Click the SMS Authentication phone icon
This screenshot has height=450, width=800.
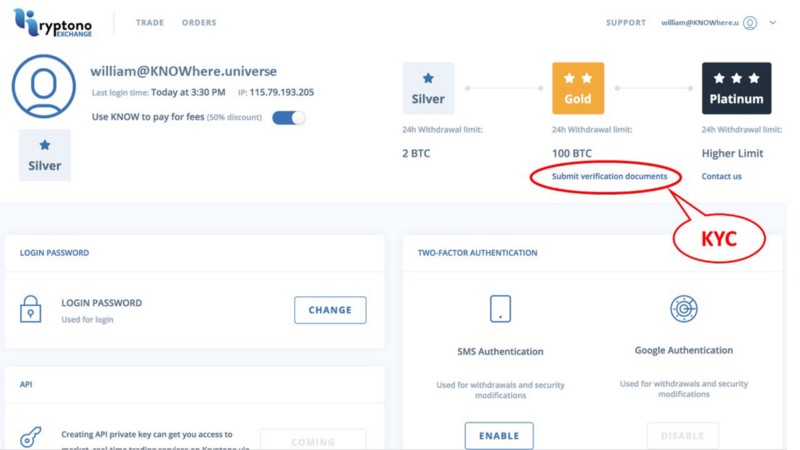[x=500, y=308]
